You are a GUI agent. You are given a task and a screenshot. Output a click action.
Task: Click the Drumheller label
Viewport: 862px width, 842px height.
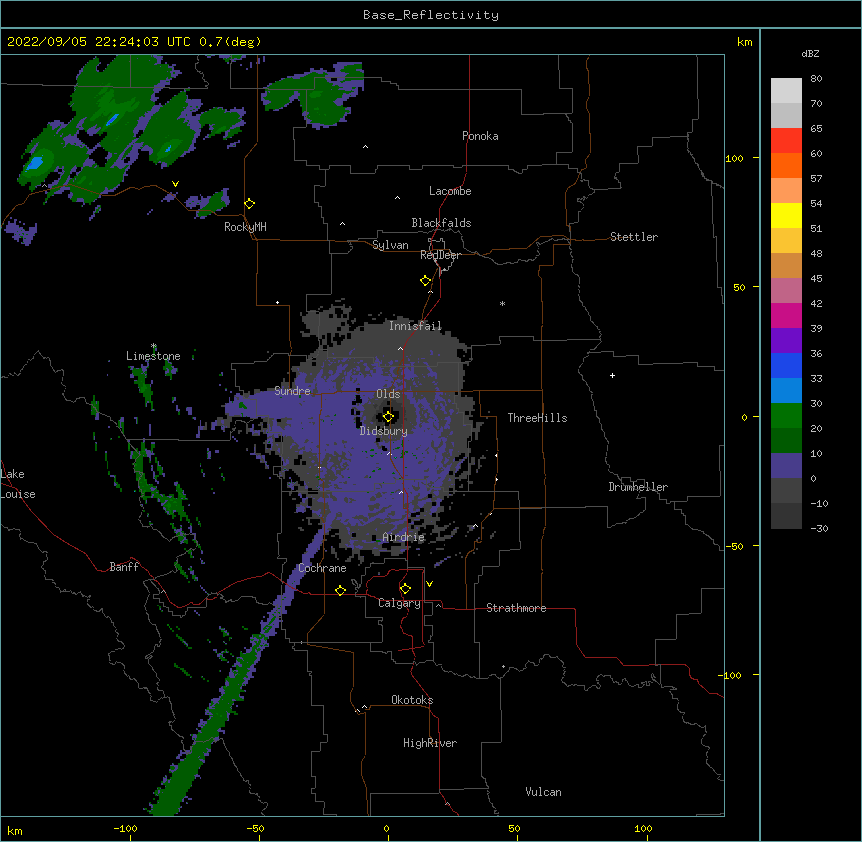point(638,487)
